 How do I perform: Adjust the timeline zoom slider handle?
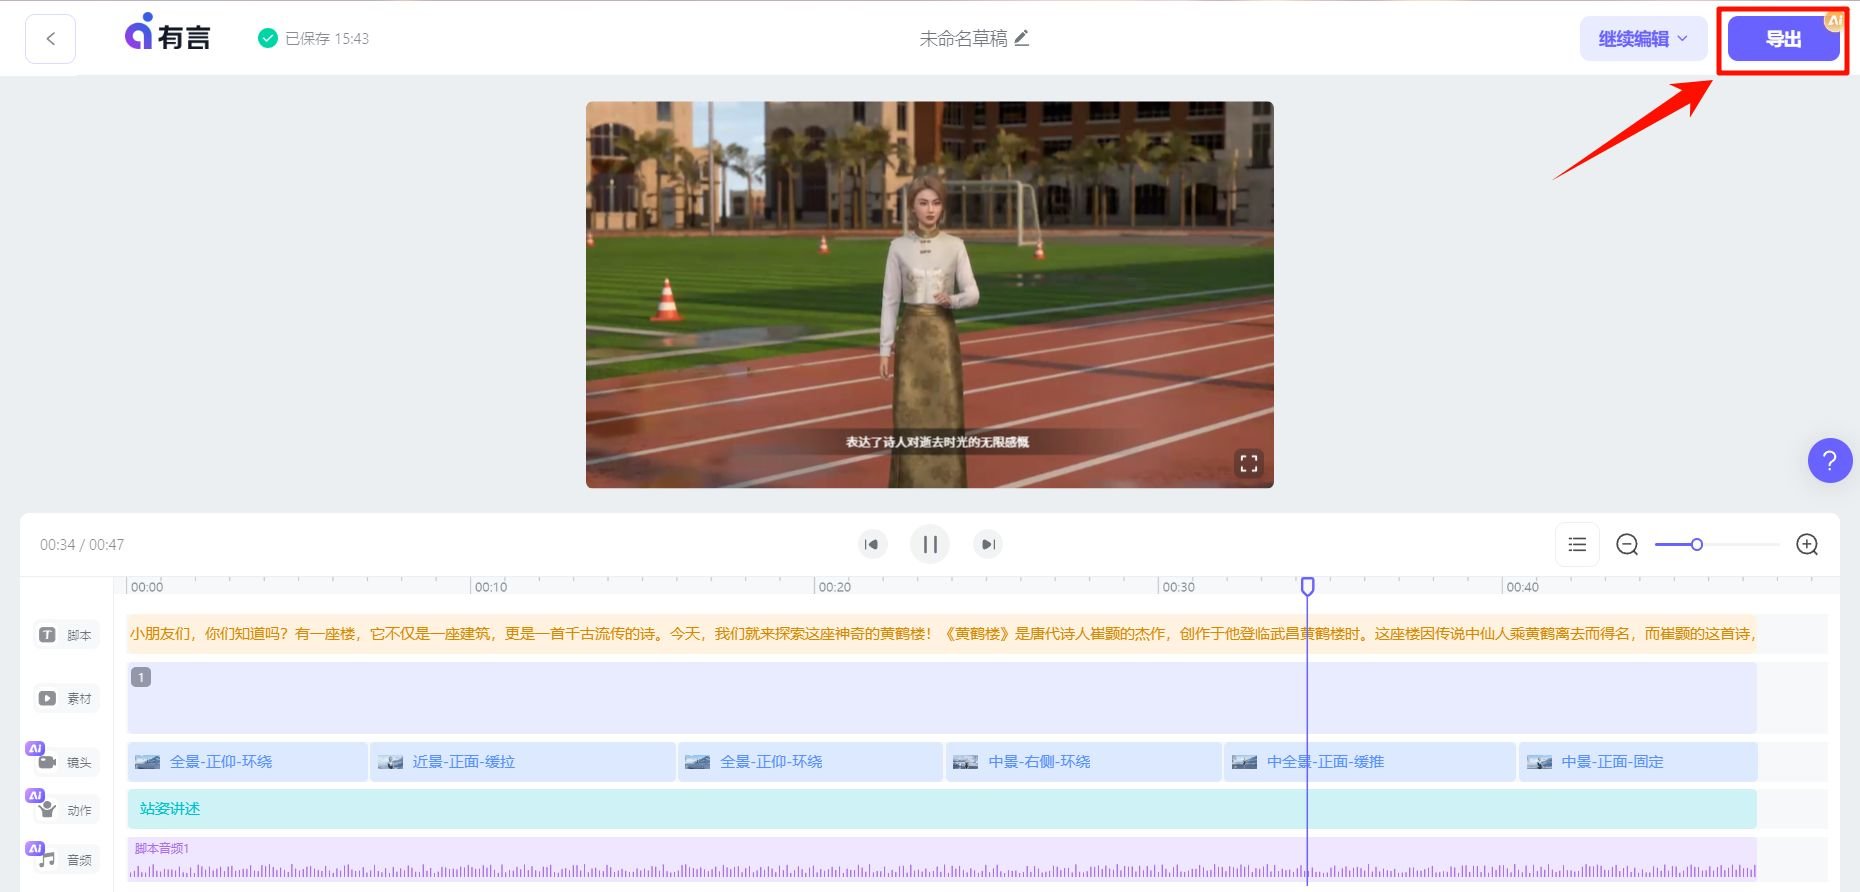point(1697,544)
